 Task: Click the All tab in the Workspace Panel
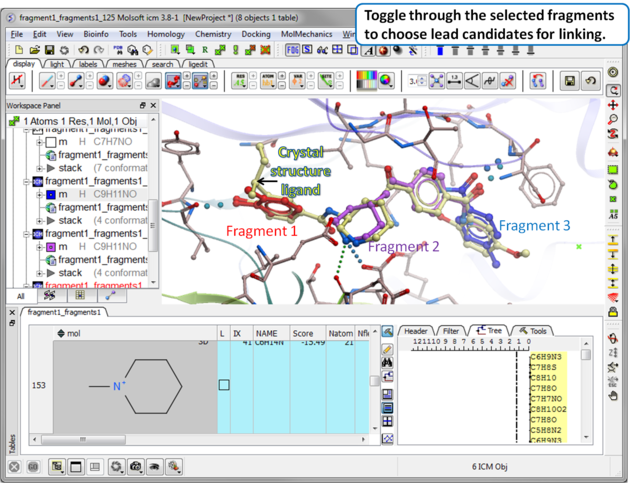click(21, 296)
